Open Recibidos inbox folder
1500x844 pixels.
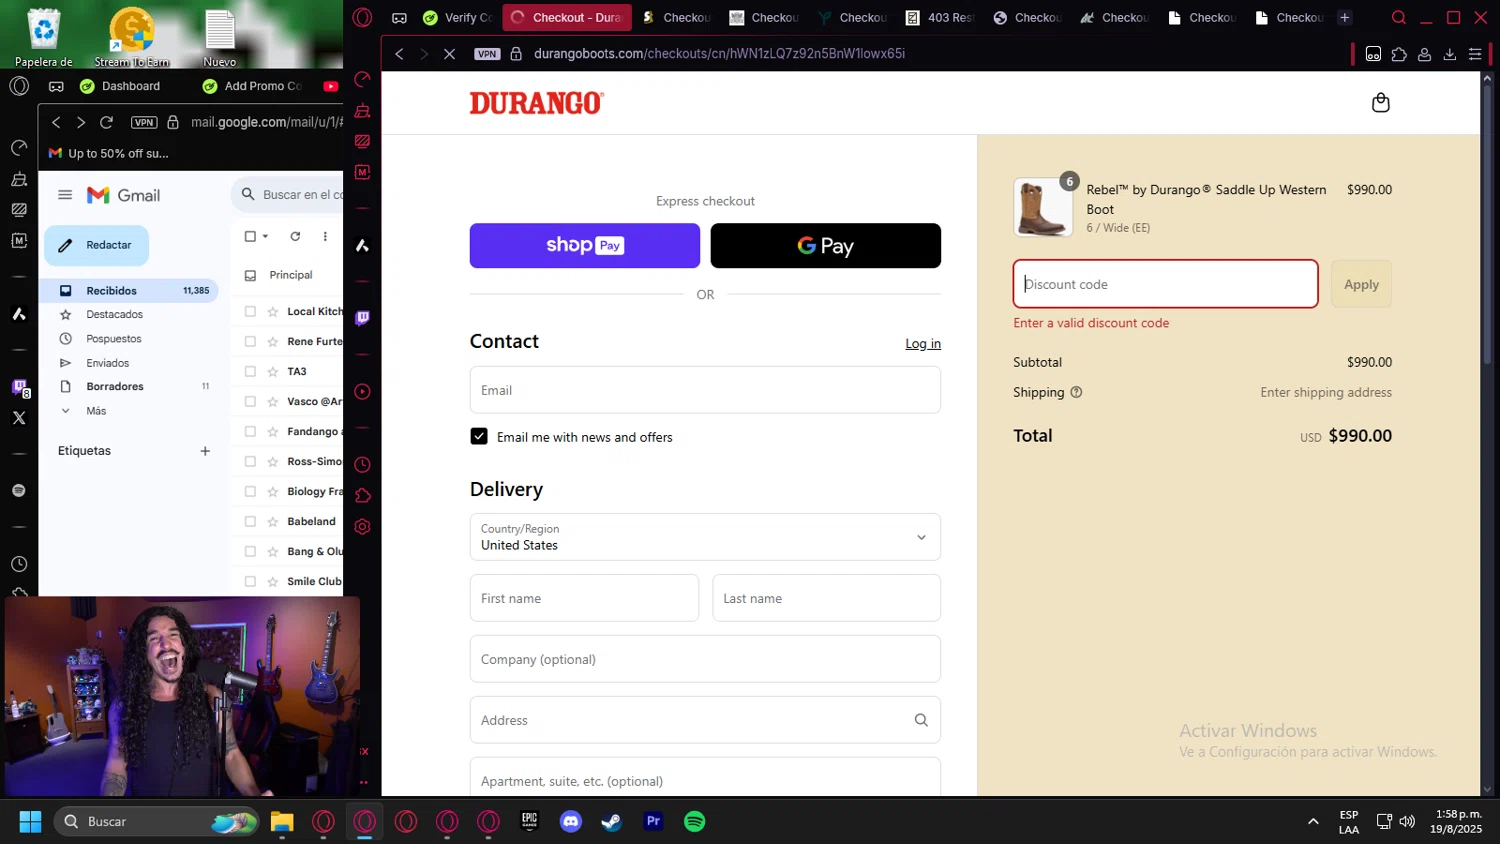[x=128, y=290]
